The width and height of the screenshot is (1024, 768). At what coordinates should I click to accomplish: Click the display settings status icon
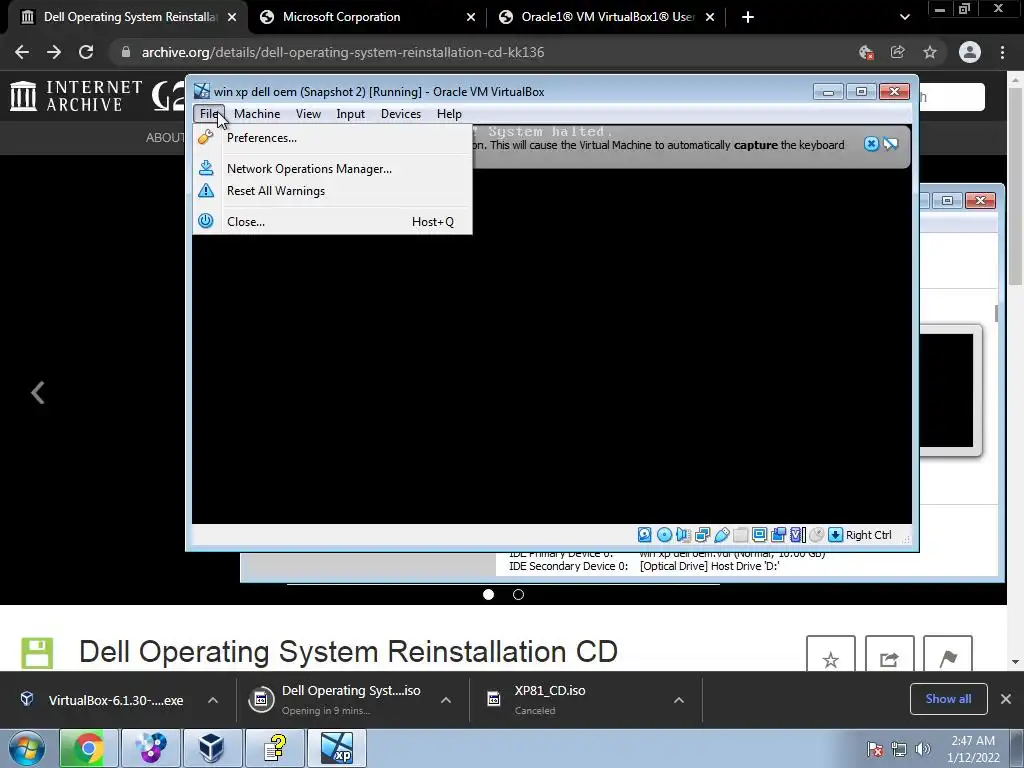[x=759, y=535]
